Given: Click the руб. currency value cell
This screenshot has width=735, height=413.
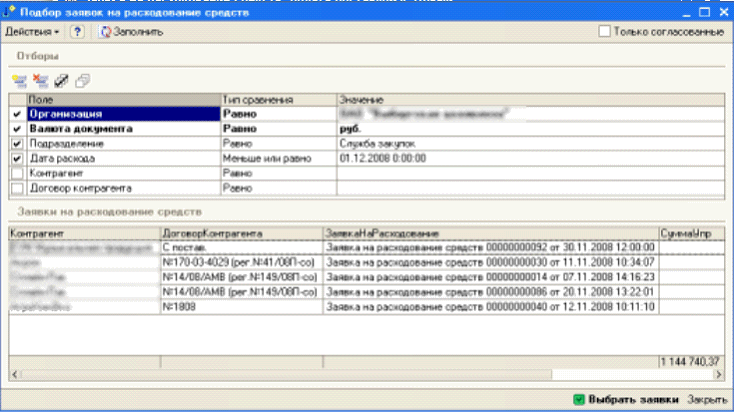Looking at the screenshot, I should (531, 128).
